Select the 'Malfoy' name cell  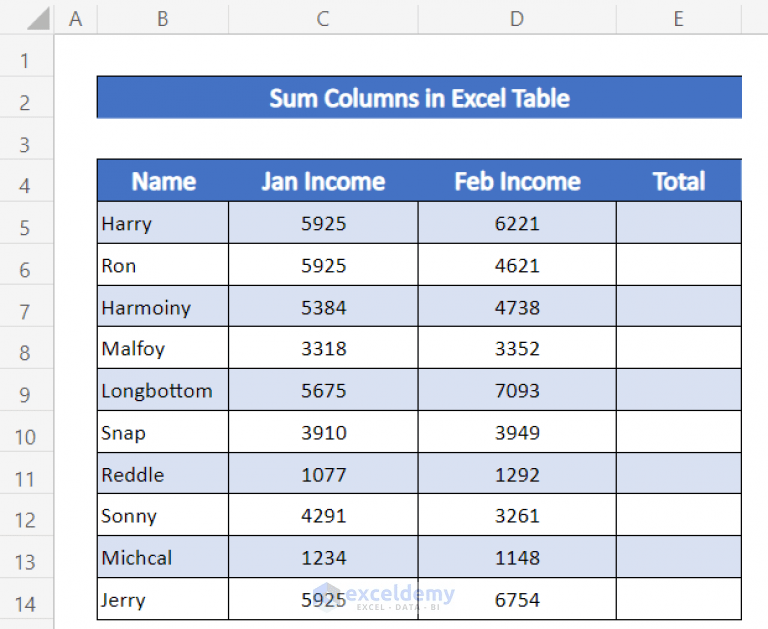[163, 348]
